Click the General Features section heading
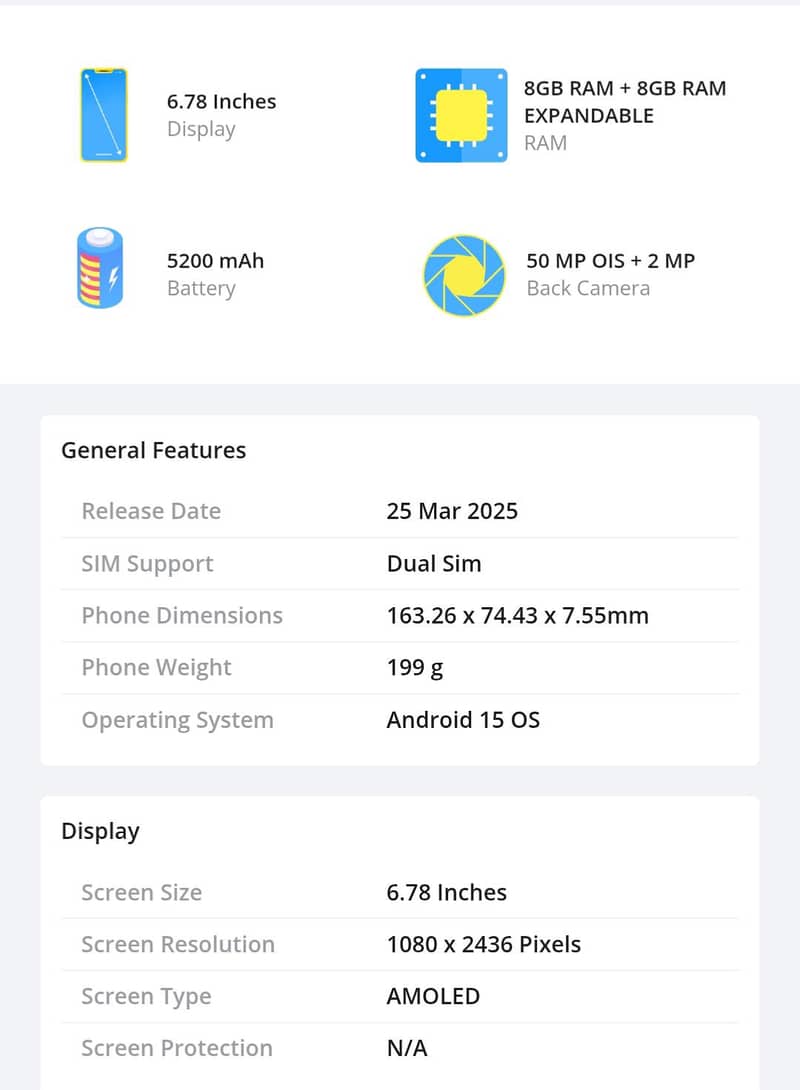This screenshot has height=1090, width=800. [x=153, y=451]
